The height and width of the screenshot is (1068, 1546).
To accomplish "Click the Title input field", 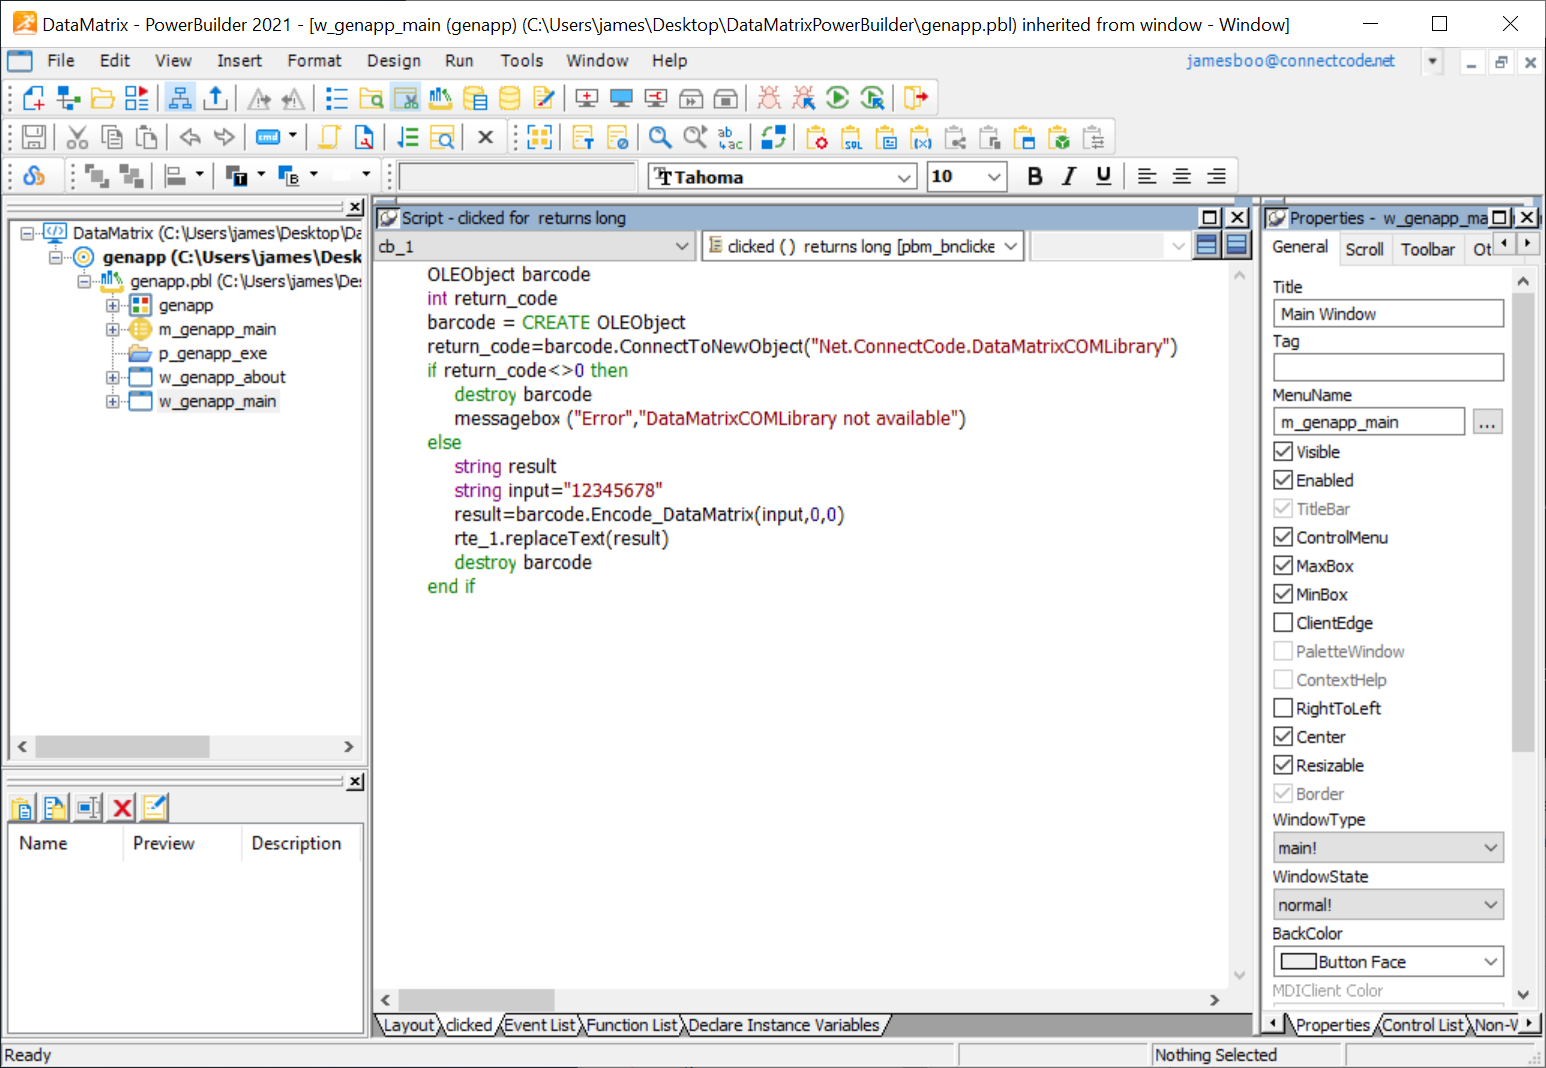I will 1388,314.
